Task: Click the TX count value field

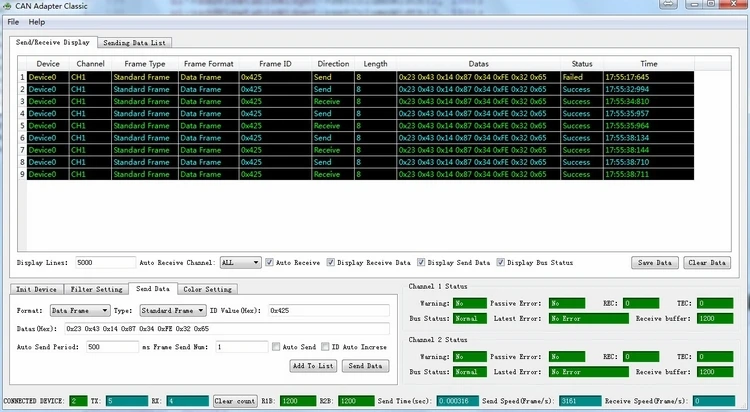Action: coord(127,401)
